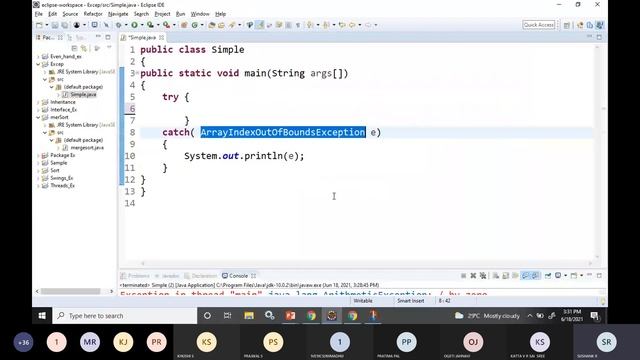Click the Debug bug toolbar icon
Viewport: 640px width, 360px height.
[x=118, y=25]
